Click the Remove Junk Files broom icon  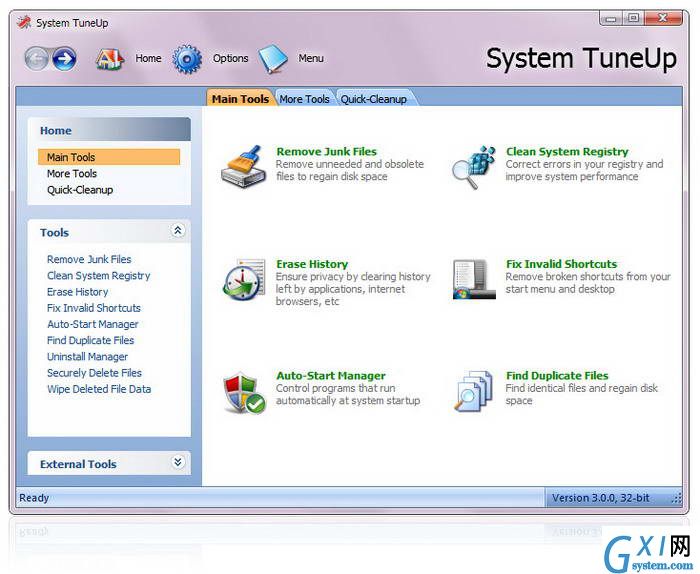pos(244,166)
